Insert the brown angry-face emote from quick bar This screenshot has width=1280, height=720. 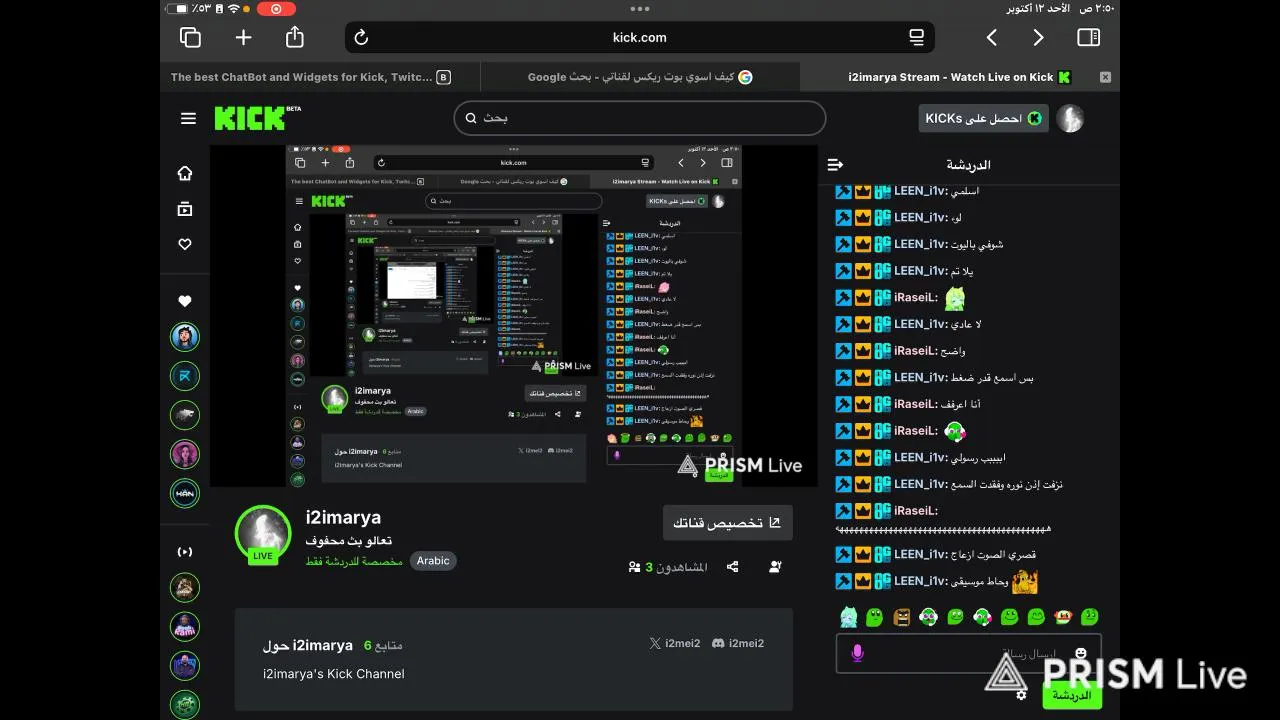[902, 617]
